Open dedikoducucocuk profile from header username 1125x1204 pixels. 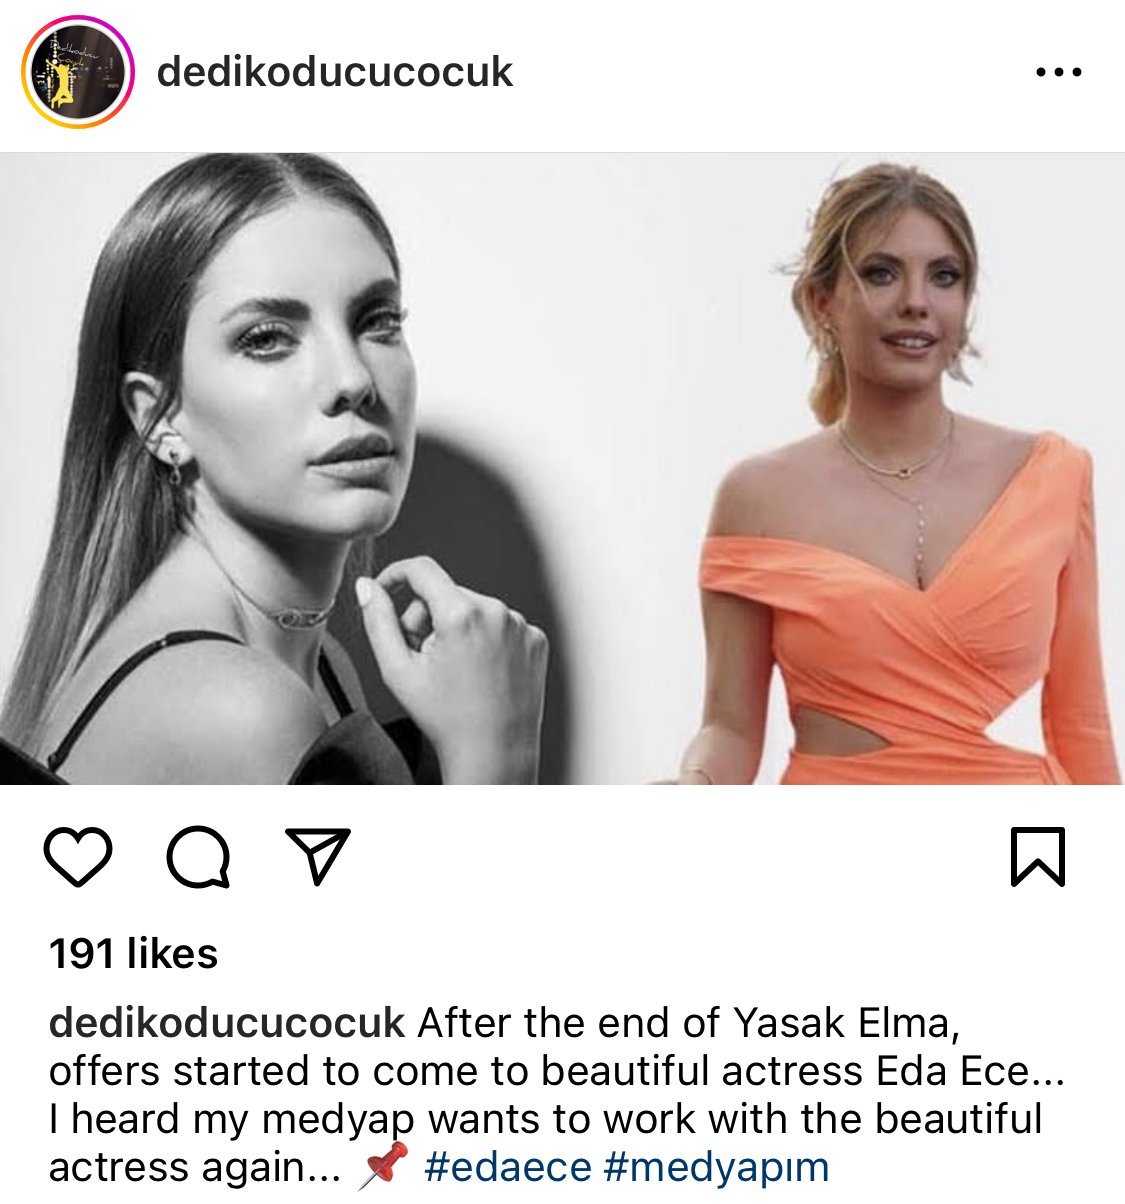[x=335, y=72]
